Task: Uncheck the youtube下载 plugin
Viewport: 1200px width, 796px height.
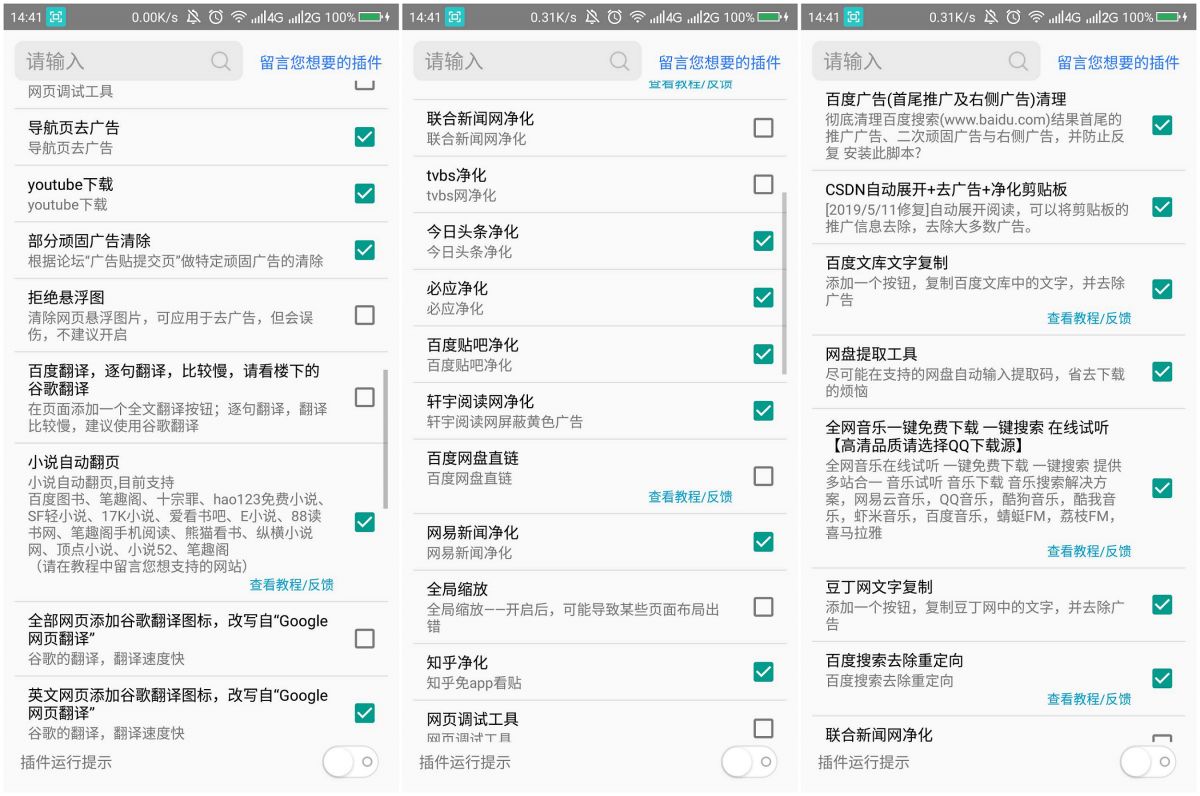Action: point(365,193)
